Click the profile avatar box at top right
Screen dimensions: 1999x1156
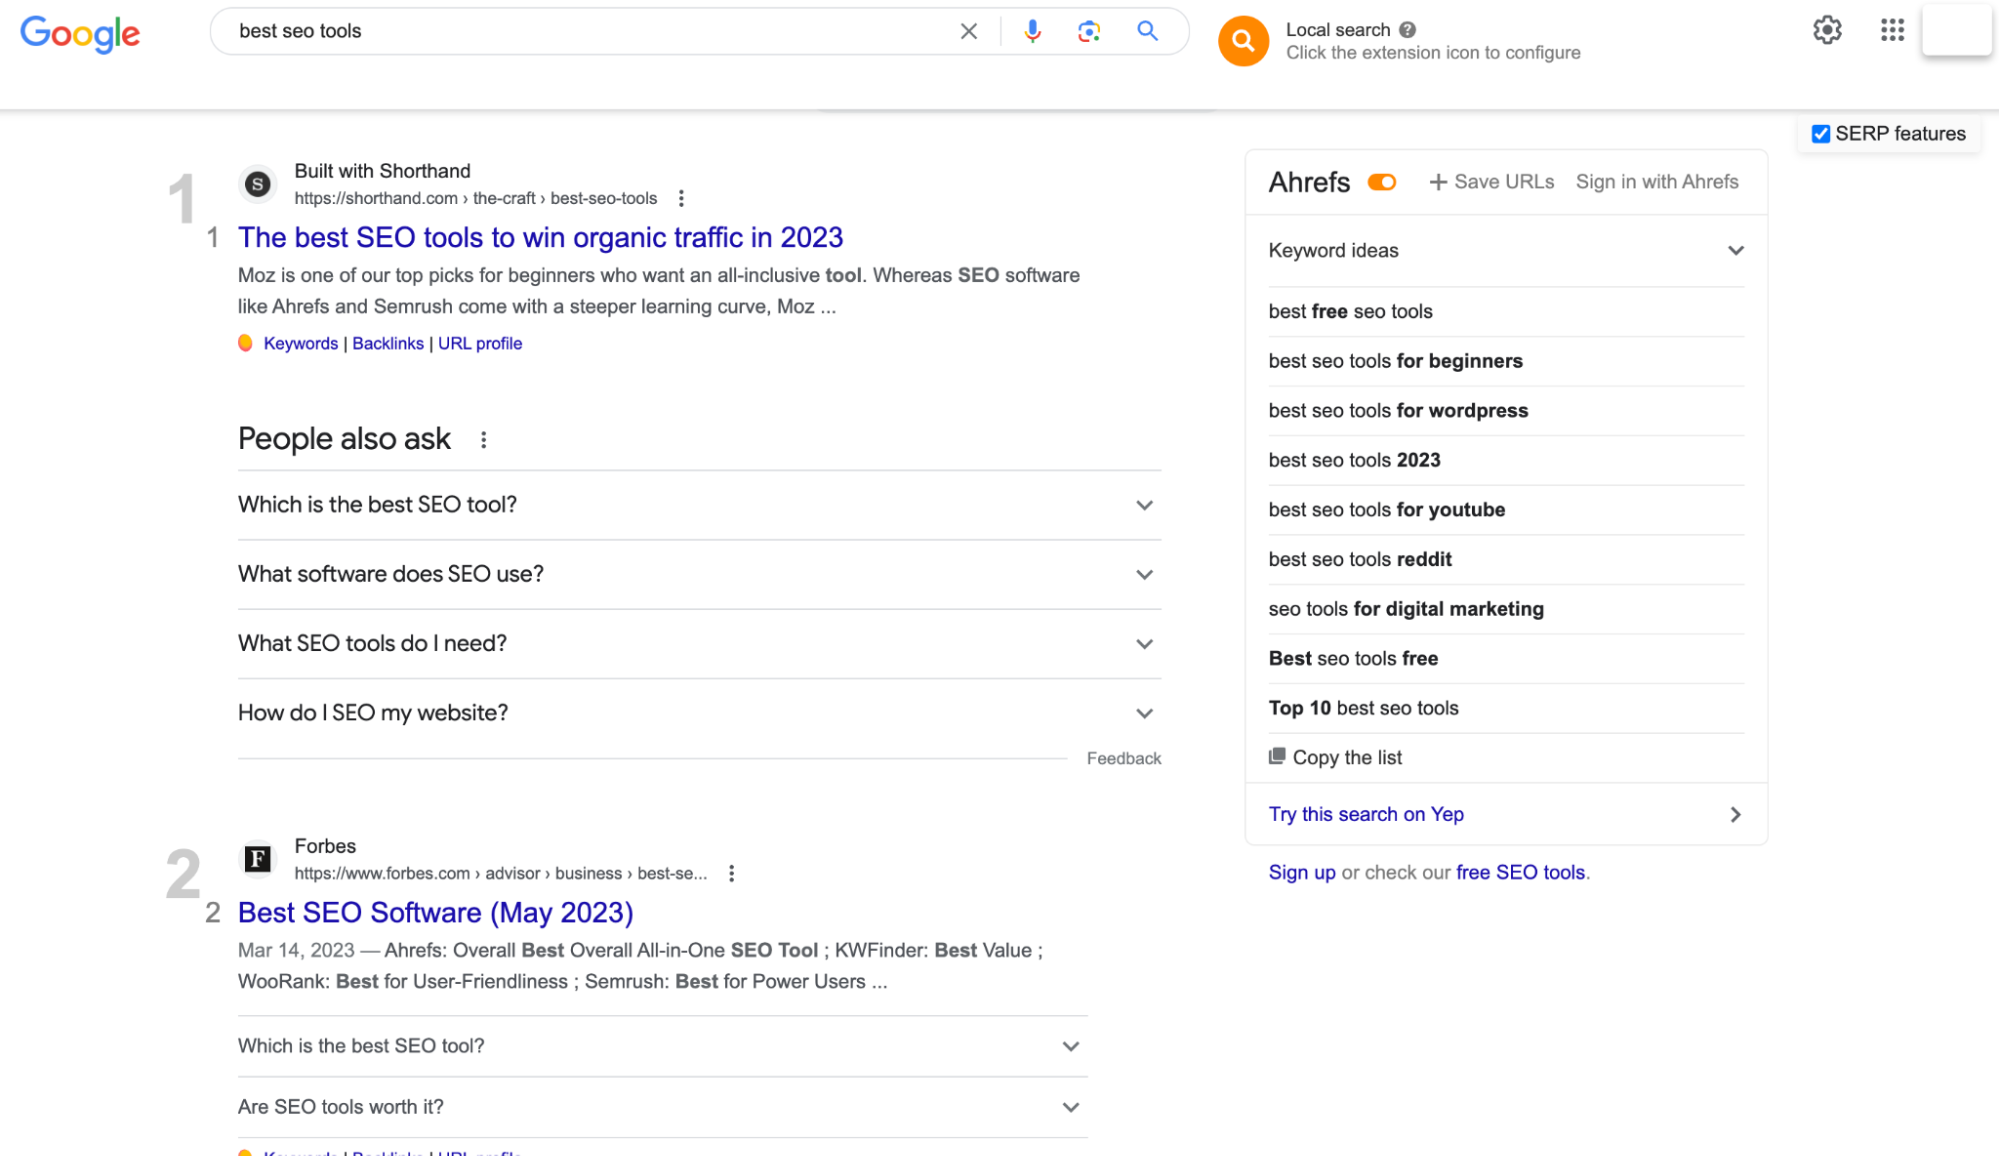(x=1957, y=30)
